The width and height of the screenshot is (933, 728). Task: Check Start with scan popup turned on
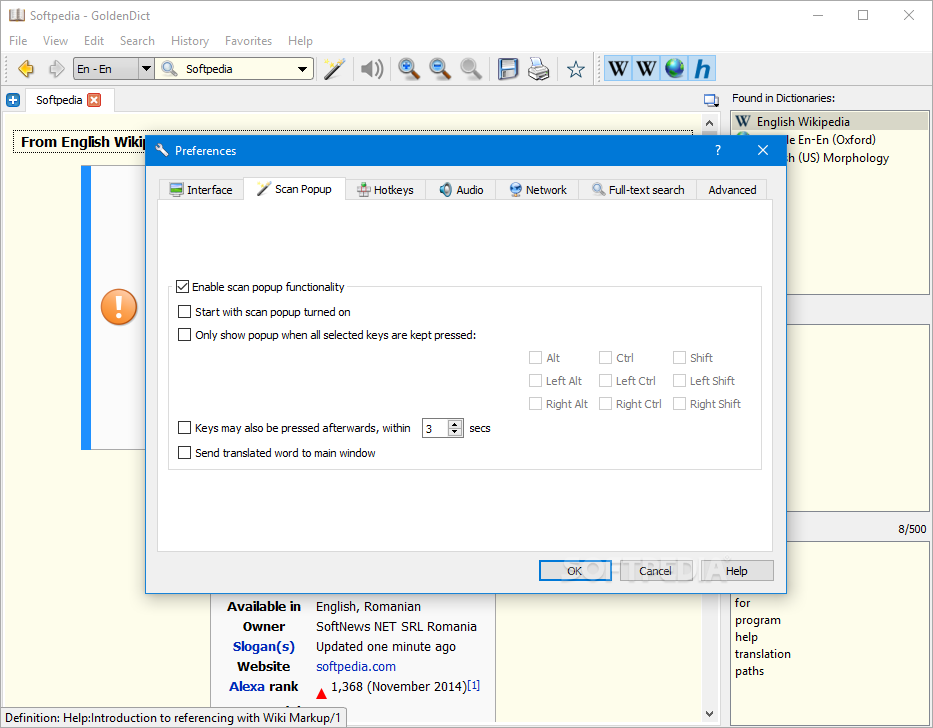[184, 312]
